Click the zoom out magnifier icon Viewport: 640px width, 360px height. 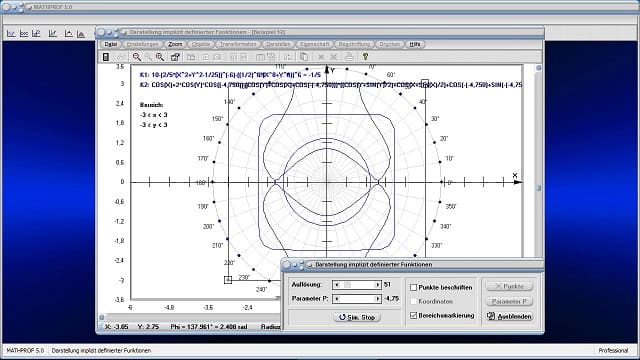coord(137,57)
